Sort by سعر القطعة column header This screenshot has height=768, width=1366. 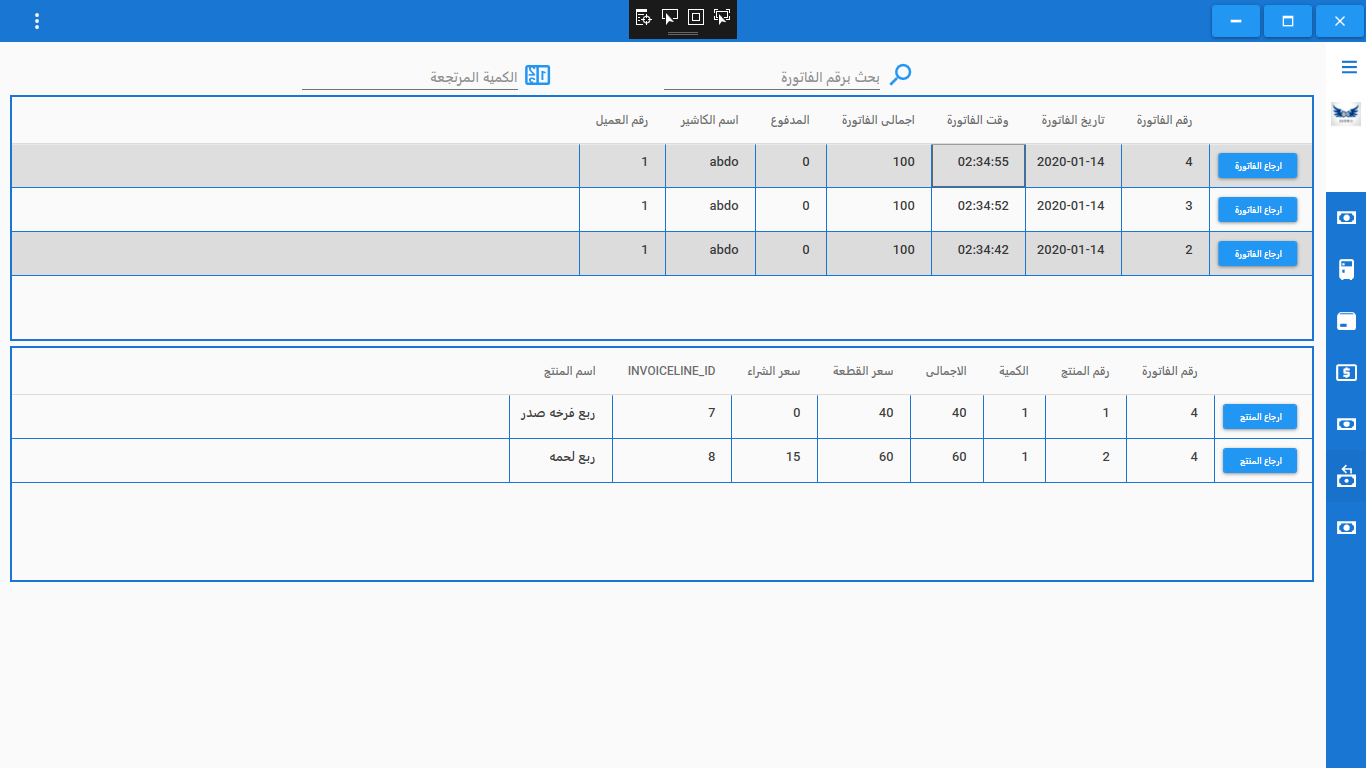[x=863, y=371]
